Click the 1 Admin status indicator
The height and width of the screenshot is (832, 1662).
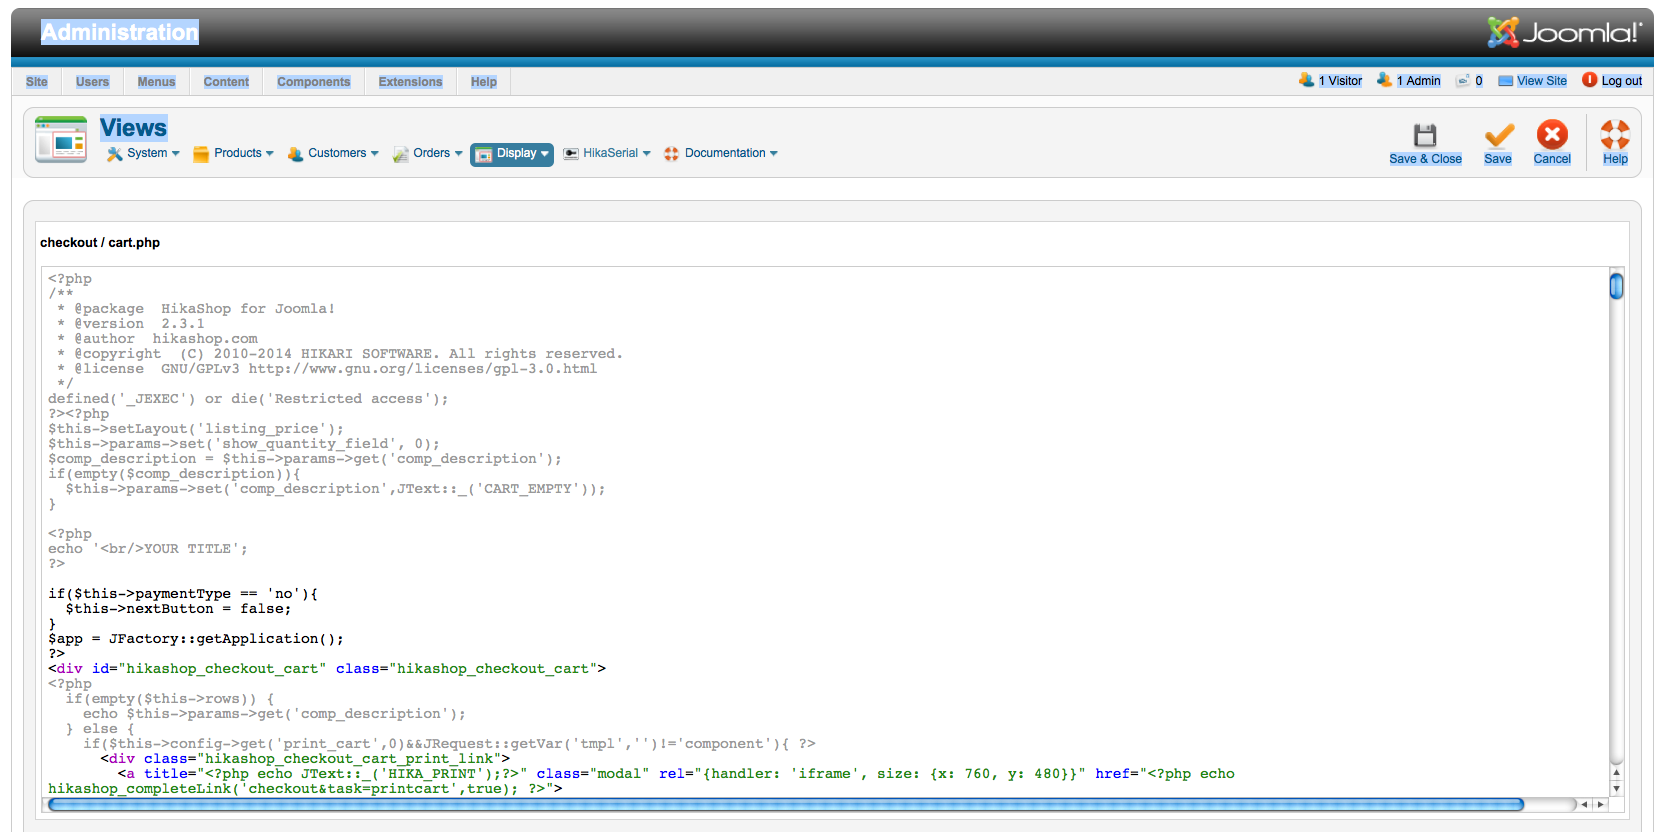(x=1409, y=81)
